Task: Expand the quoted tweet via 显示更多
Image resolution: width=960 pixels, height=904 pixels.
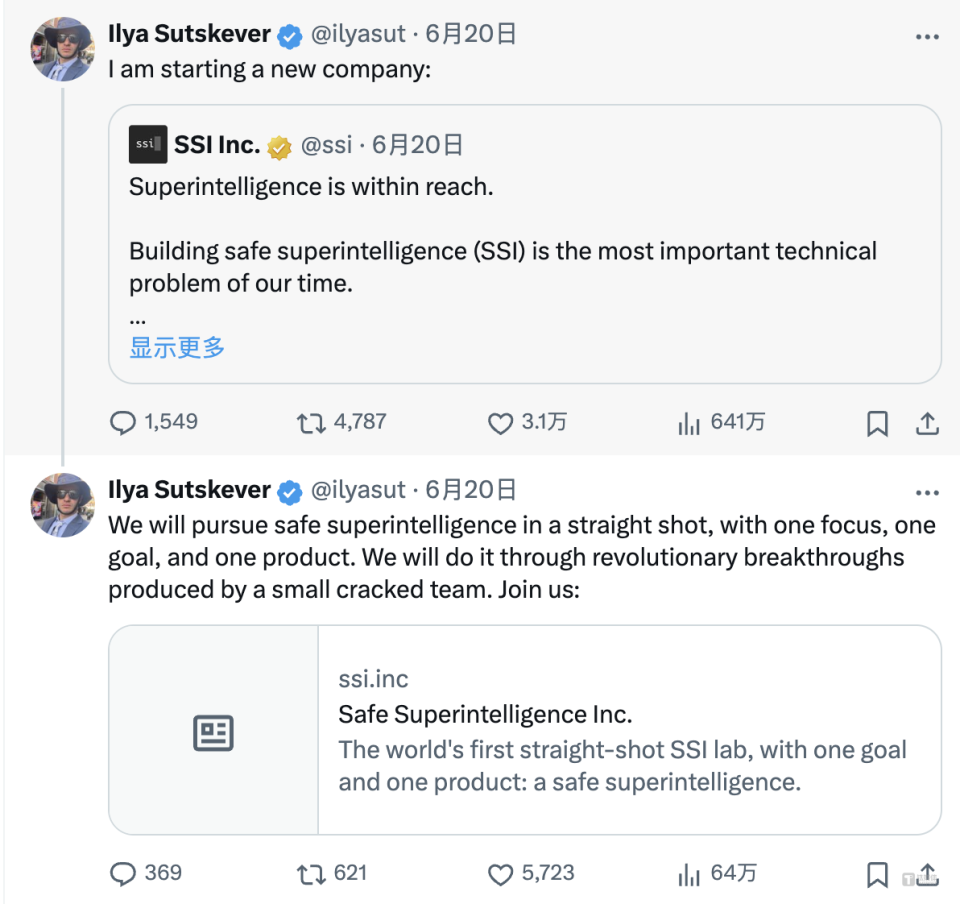Action: click(177, 348)
